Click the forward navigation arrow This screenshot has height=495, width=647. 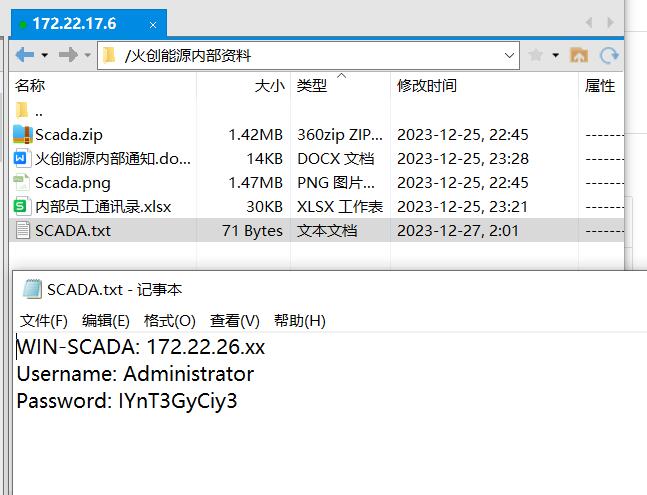click(67, 55)
